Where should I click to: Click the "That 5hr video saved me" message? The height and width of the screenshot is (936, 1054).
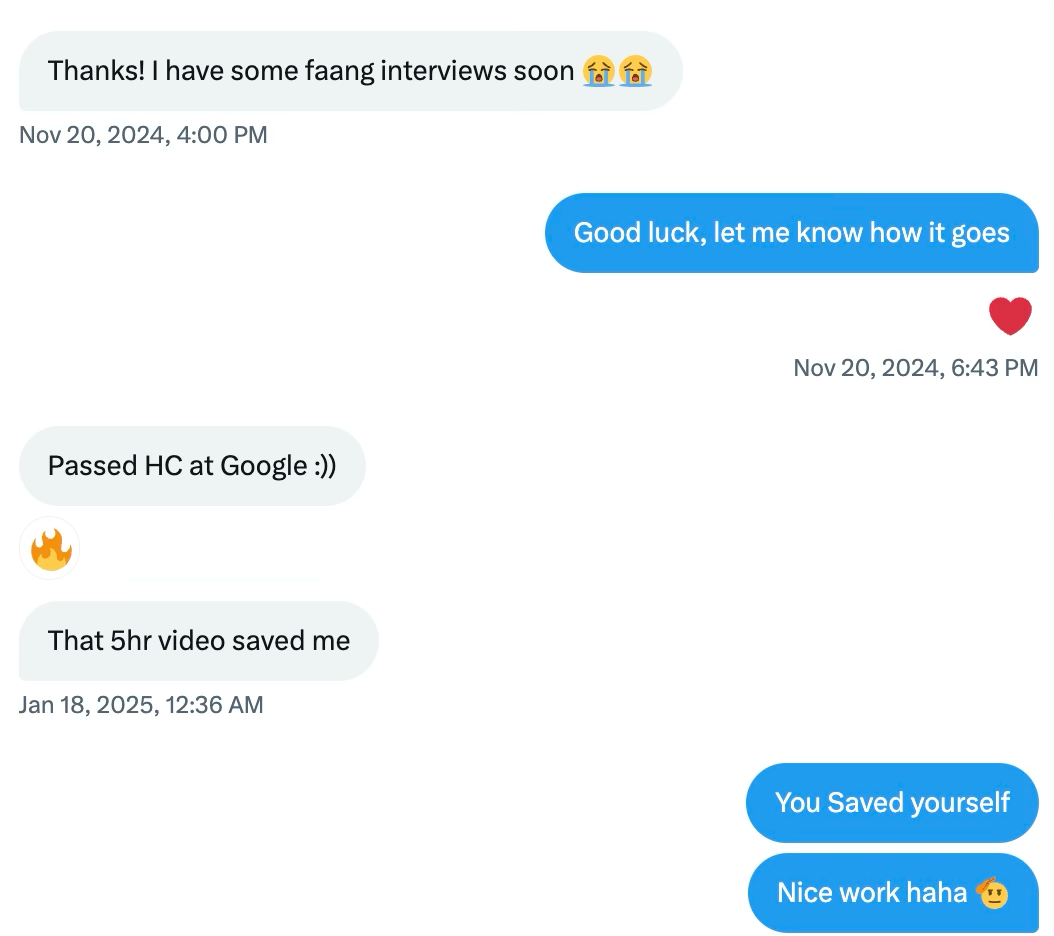tap(198, 640)
